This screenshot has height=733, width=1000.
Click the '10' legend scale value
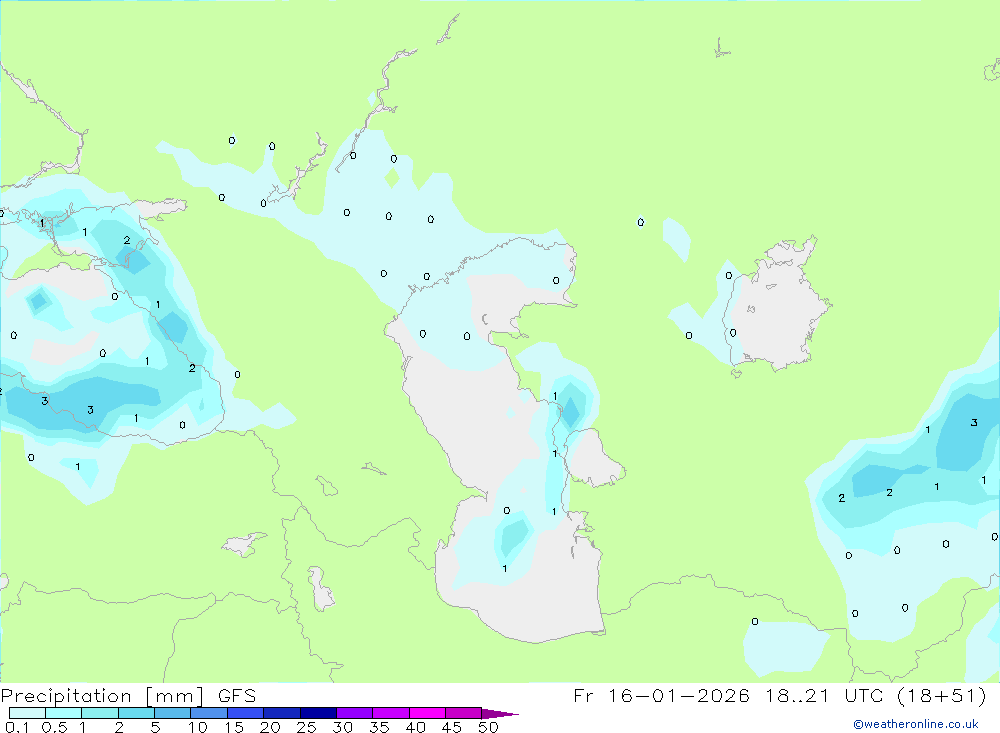click(x=198, y=727)
